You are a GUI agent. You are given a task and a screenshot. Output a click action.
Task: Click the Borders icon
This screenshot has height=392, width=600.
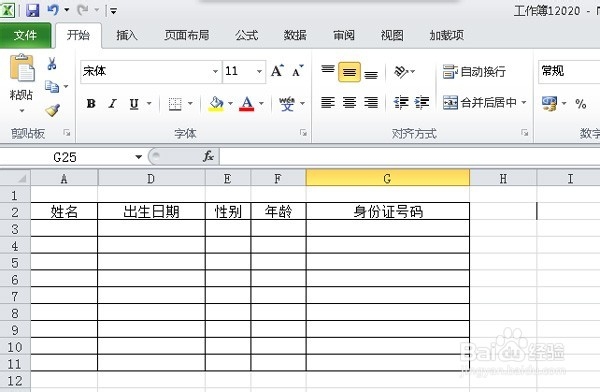(x=175, y=104)
